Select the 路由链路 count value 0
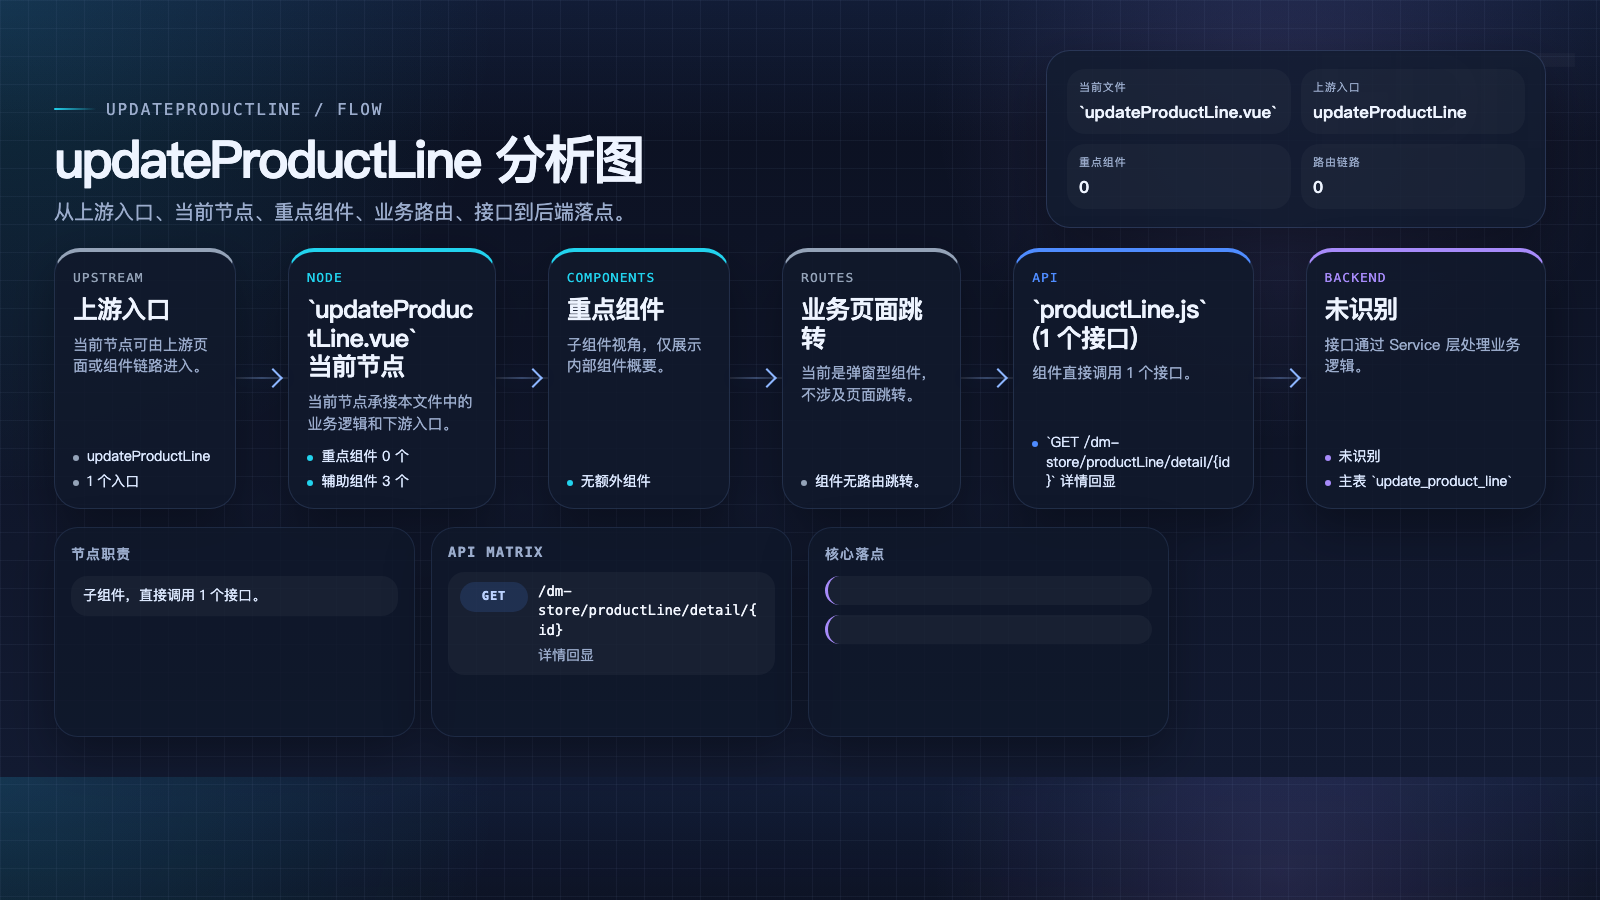Image resolution: width=1600 pixels, height=900 pixels. (1318, 187)
